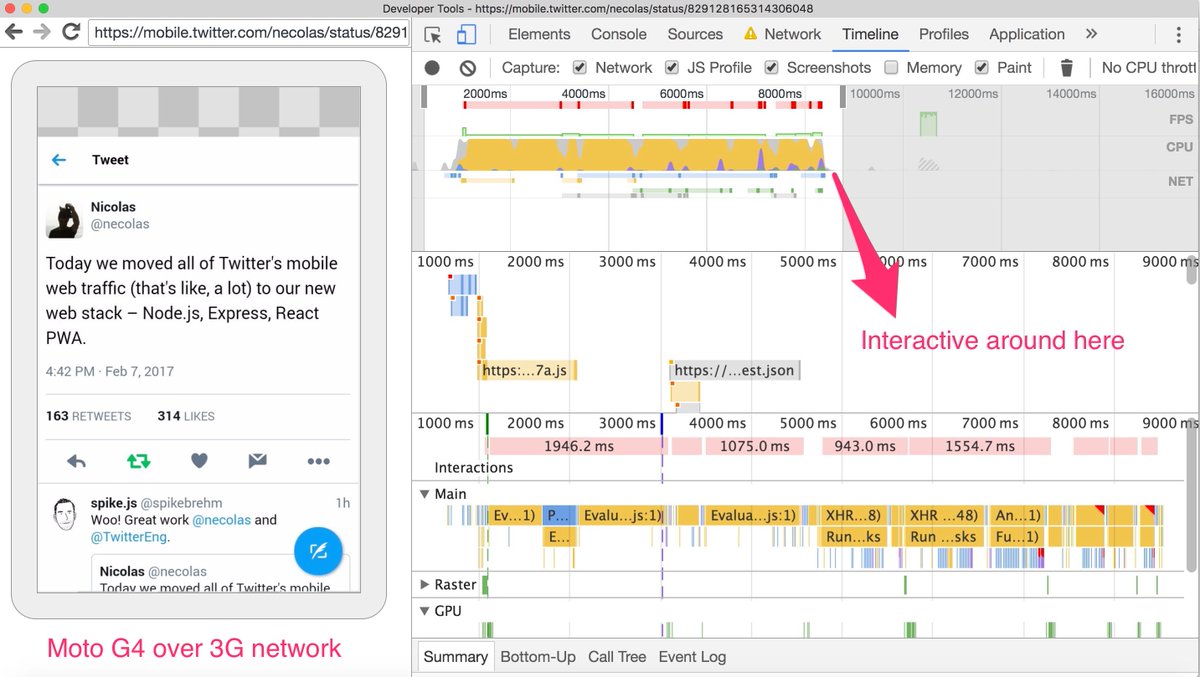
Task: Go back using the tweet's blue arrow
Action: coord(59,160)
